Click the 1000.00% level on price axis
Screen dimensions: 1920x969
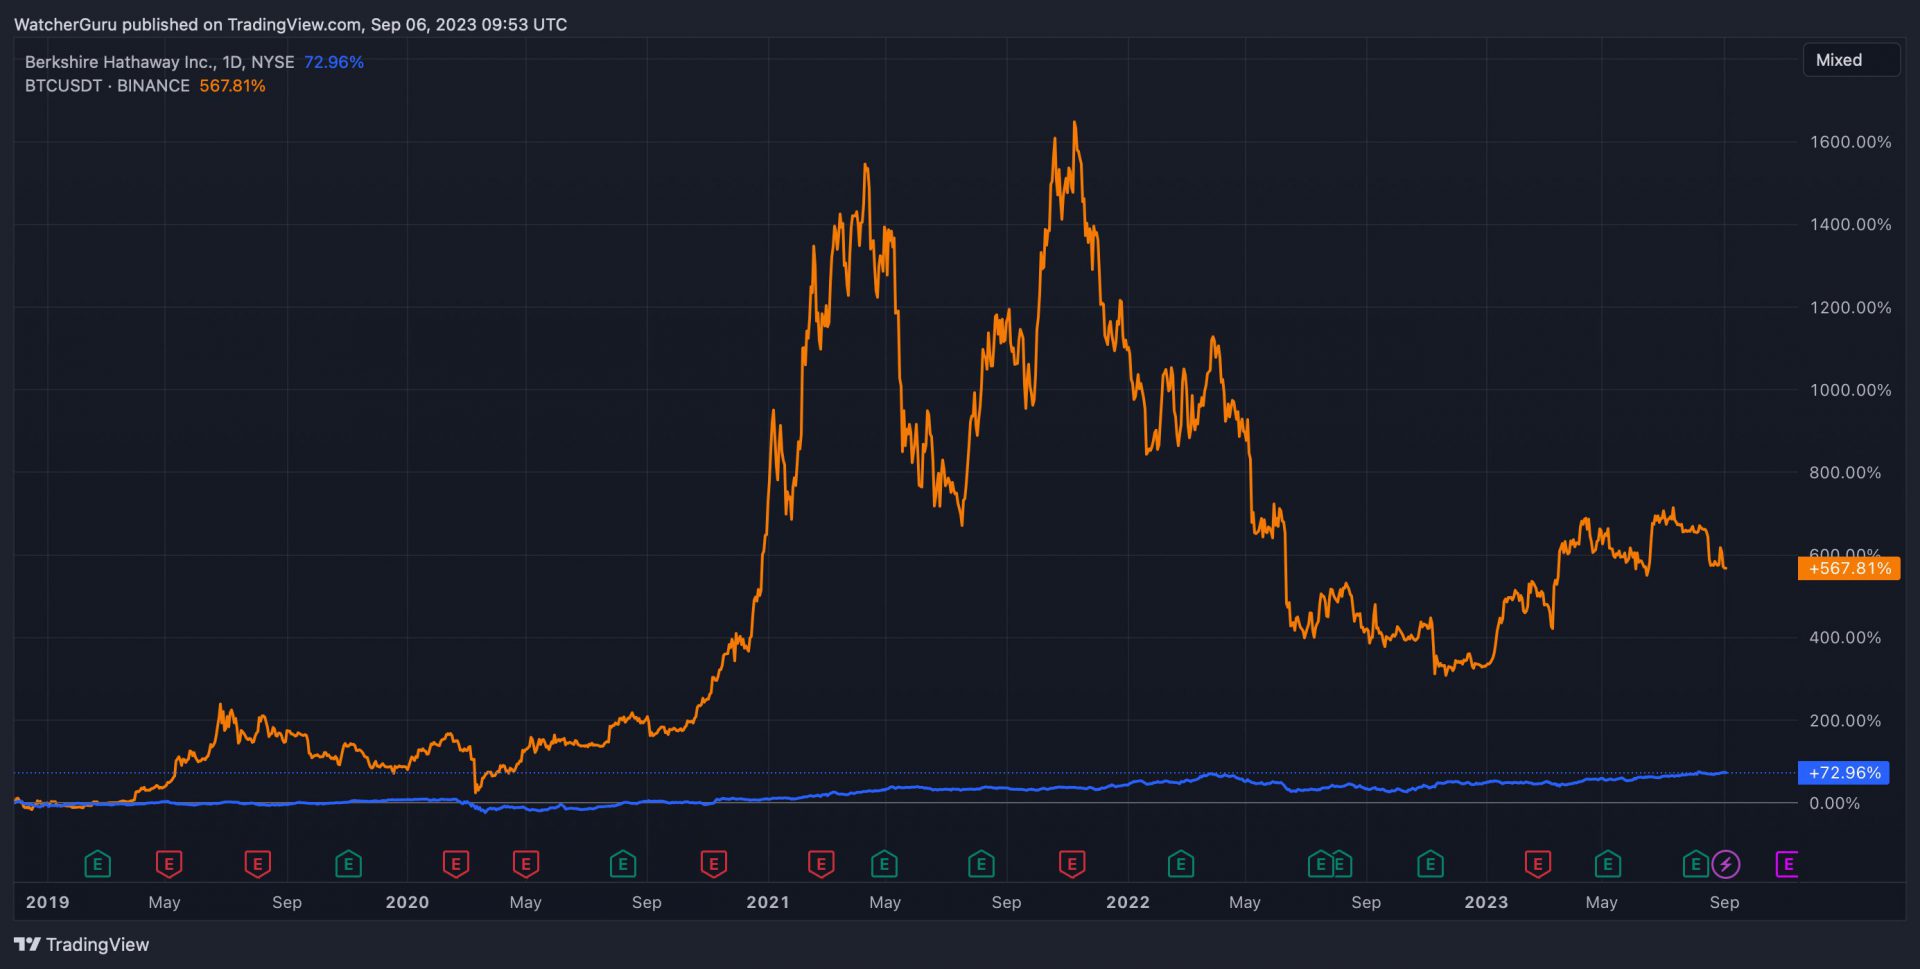pyautogui.click(x=1850, y=390)
